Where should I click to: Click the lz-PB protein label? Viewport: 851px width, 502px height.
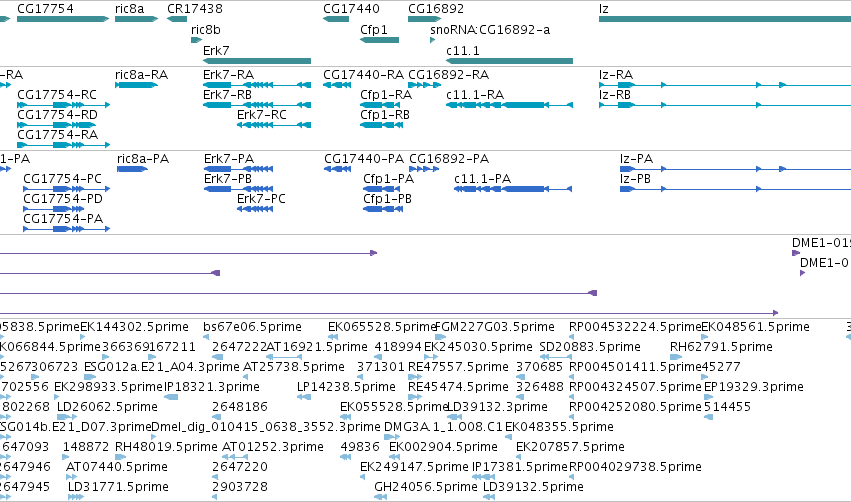coord(635,179)
